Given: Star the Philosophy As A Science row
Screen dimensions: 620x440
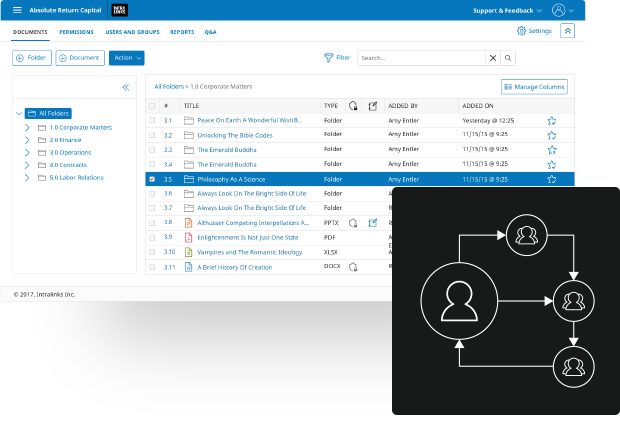Looking at the screenshot, I should (552, 179).
